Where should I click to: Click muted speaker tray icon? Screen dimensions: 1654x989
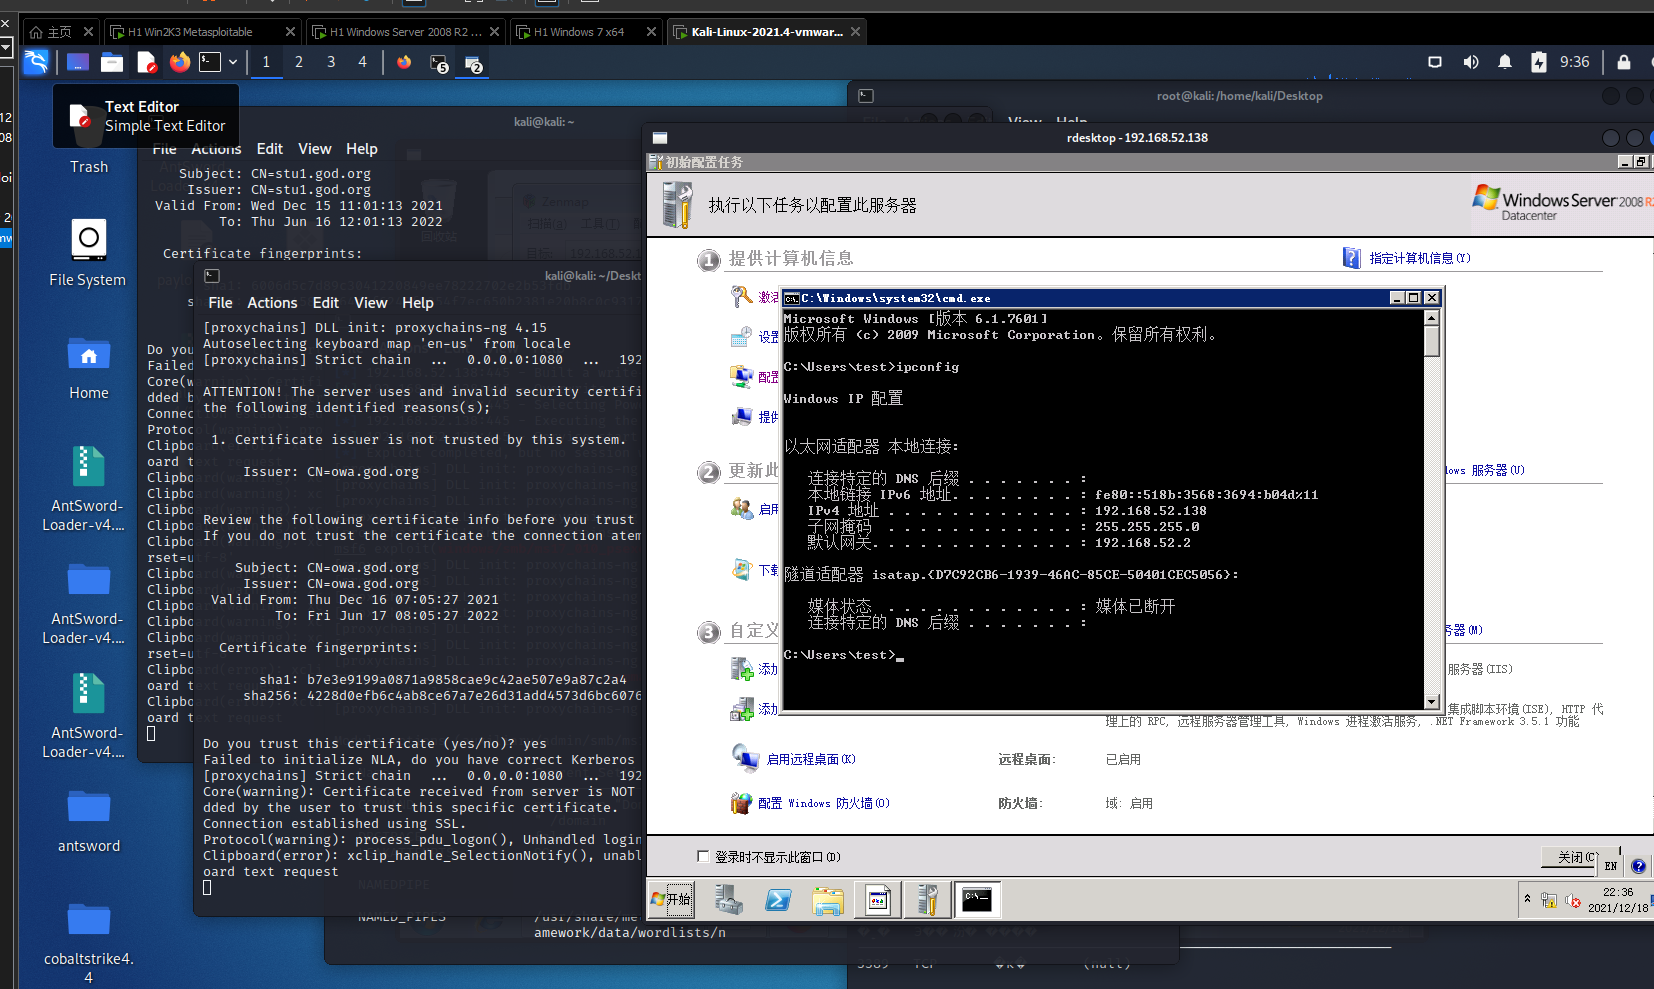[x=1572, y=901]
